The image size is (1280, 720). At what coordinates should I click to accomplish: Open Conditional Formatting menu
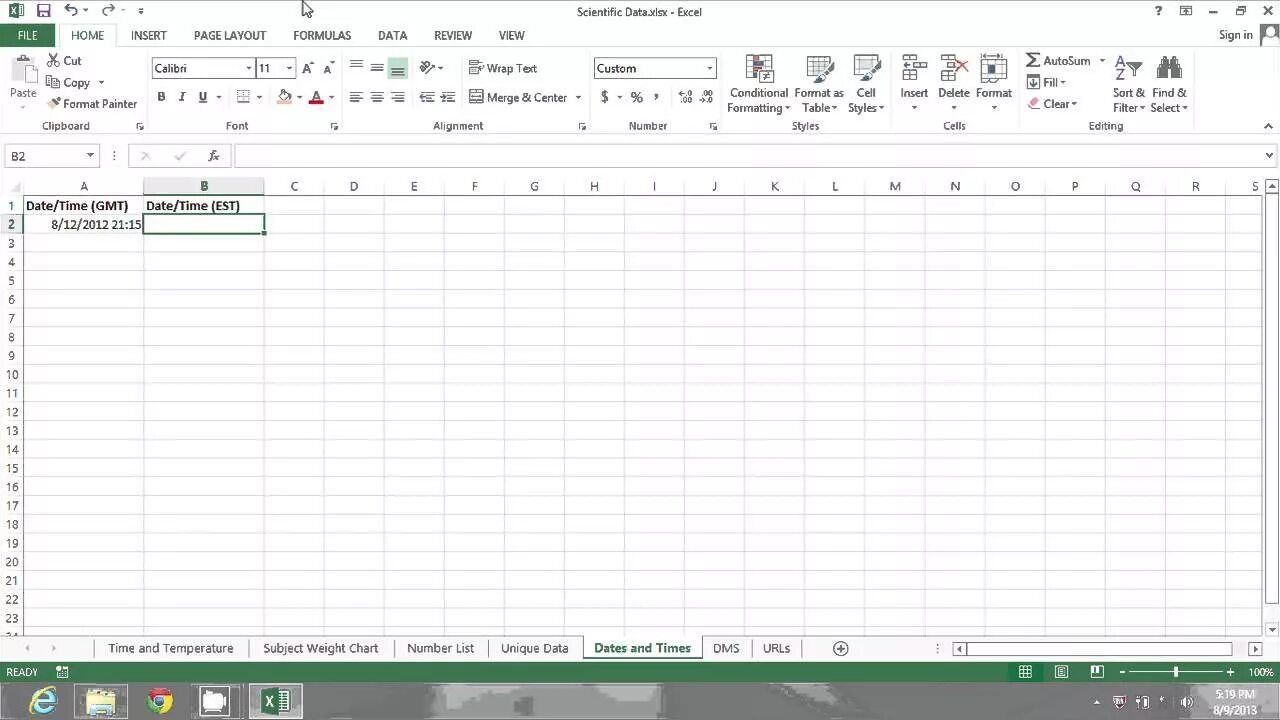click(x=759, y=84)
